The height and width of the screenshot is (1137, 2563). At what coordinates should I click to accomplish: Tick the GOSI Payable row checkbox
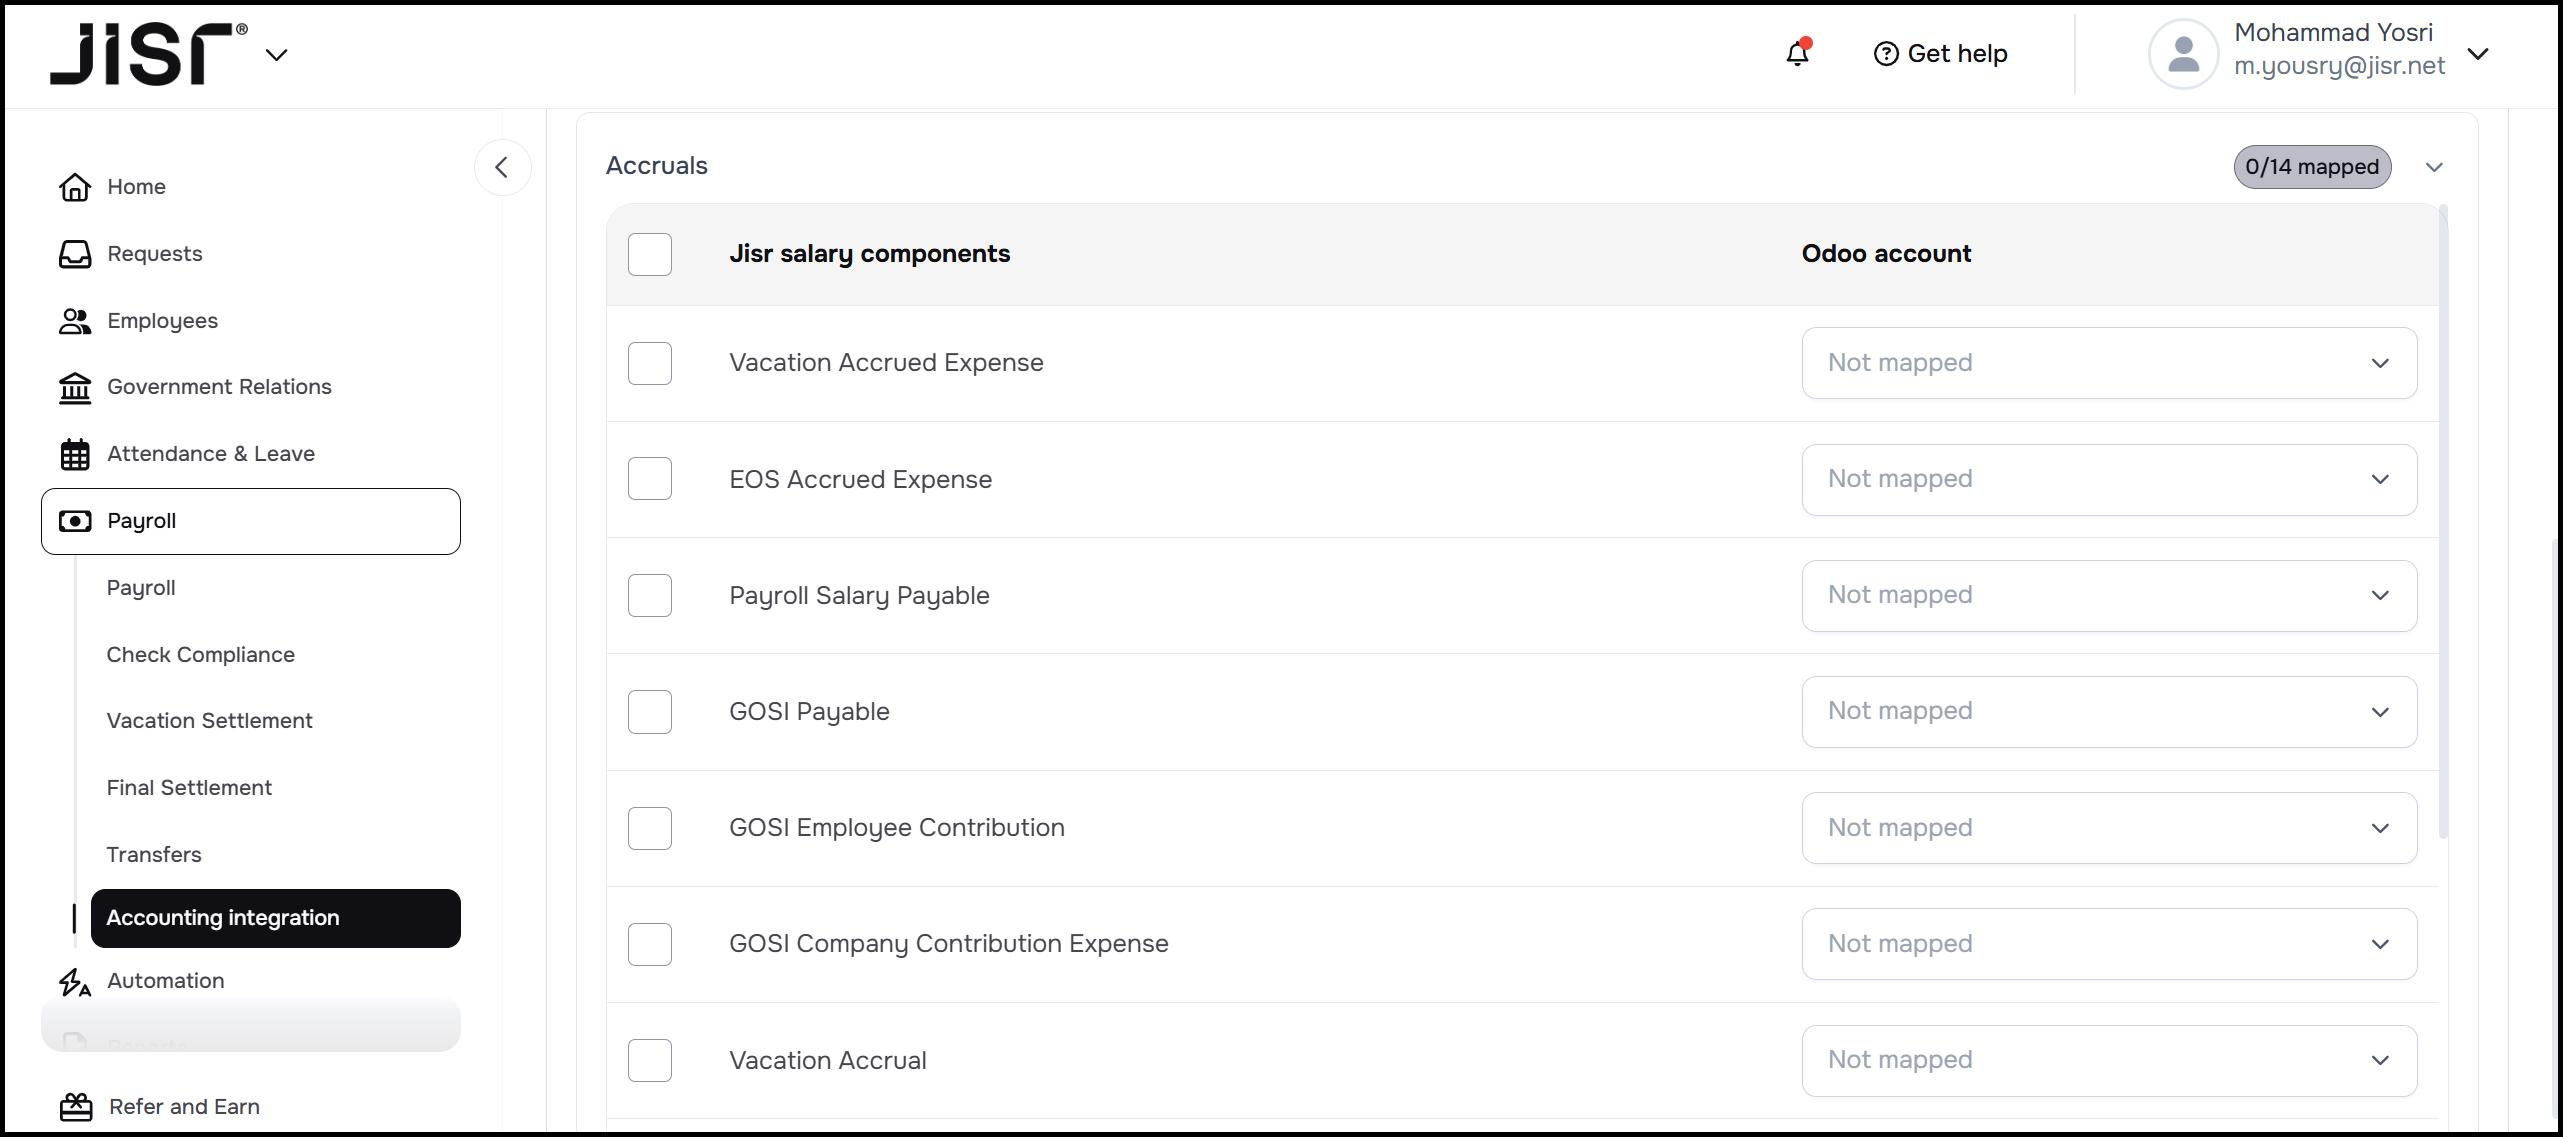650,712
